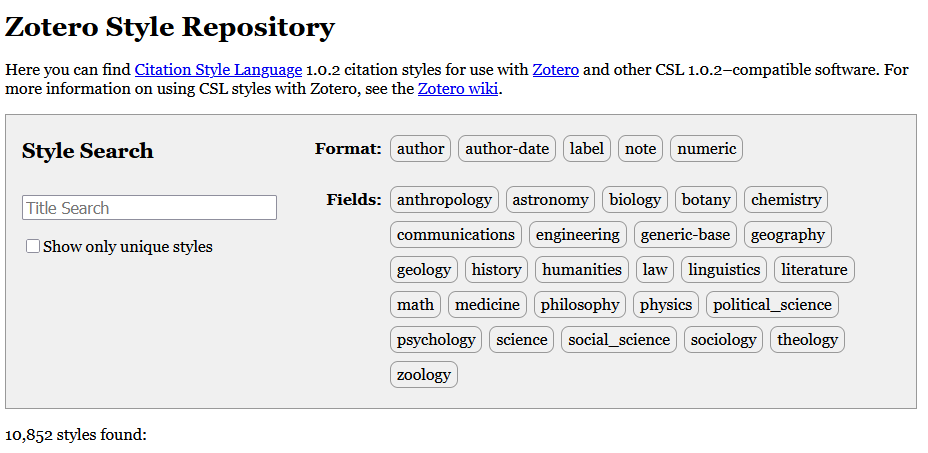928x453 pixels.
Task: Filter styles by medicine
Action: [x=487, y=304]
